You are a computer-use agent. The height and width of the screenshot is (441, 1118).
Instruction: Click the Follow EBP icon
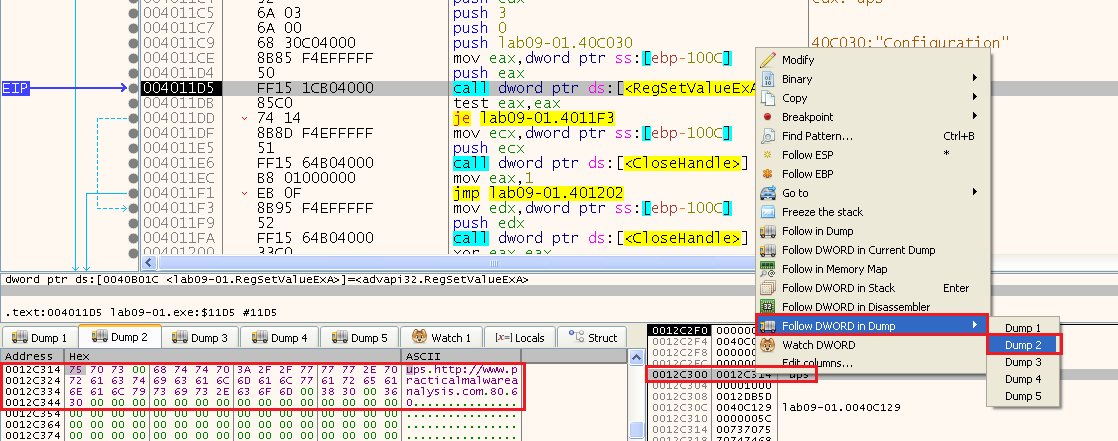tap(768, 174)
